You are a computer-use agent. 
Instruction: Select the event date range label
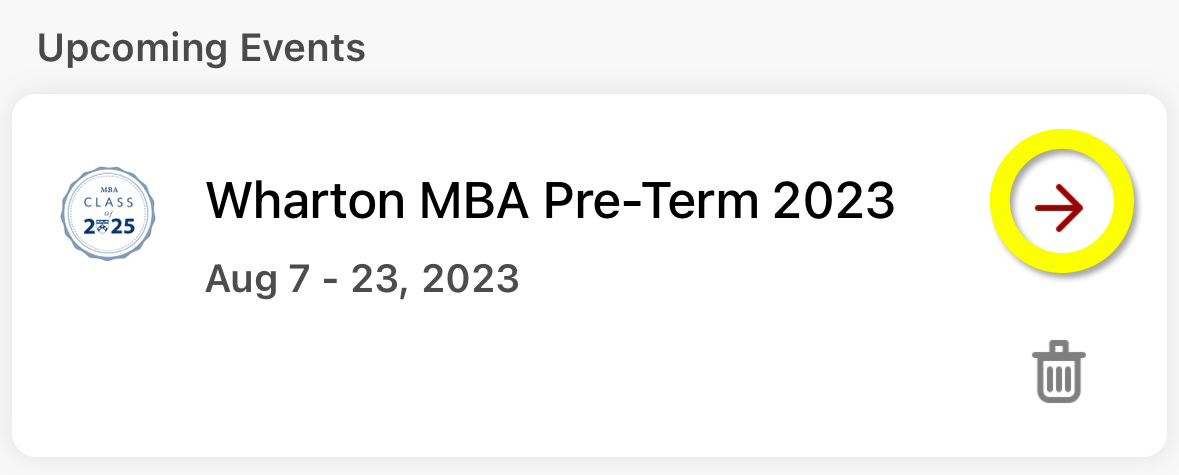coord(362,278)
